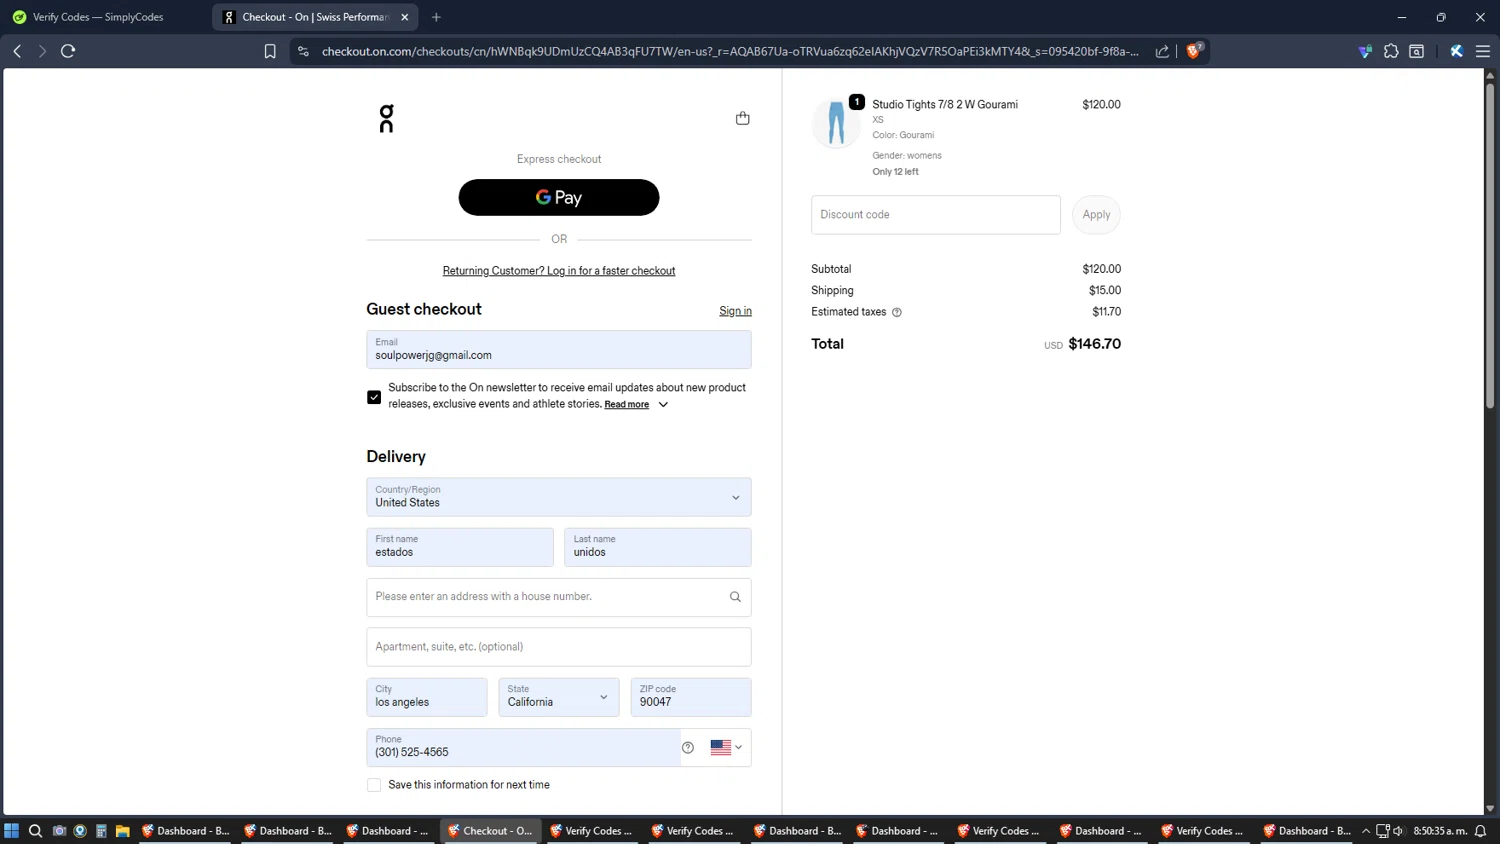Click the address search magnifier icon
Viewport: 1500px width, 844px height.
[x=735, y=597]
